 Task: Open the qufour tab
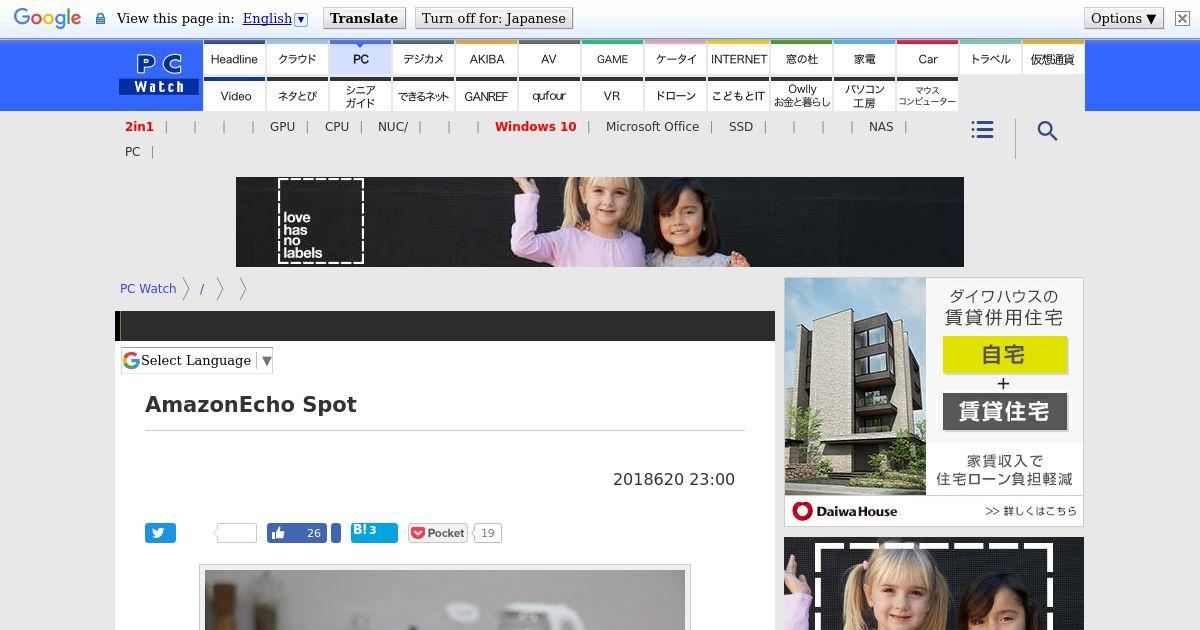point(549,95)
